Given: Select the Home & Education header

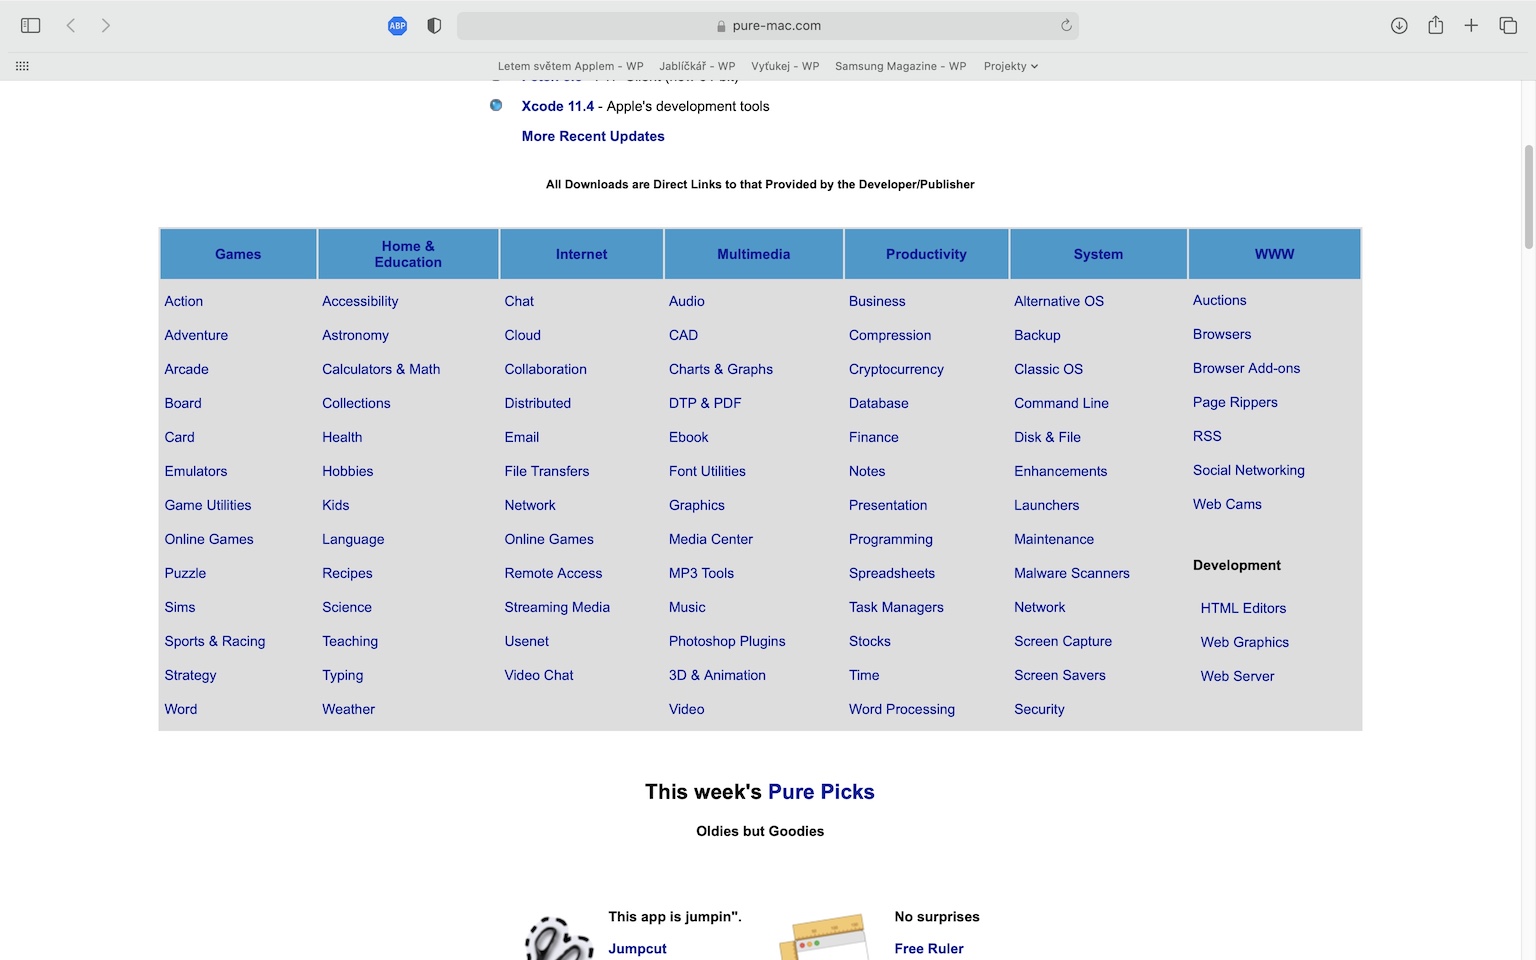Looking at the screenshot, I should (x=408, y=254).
